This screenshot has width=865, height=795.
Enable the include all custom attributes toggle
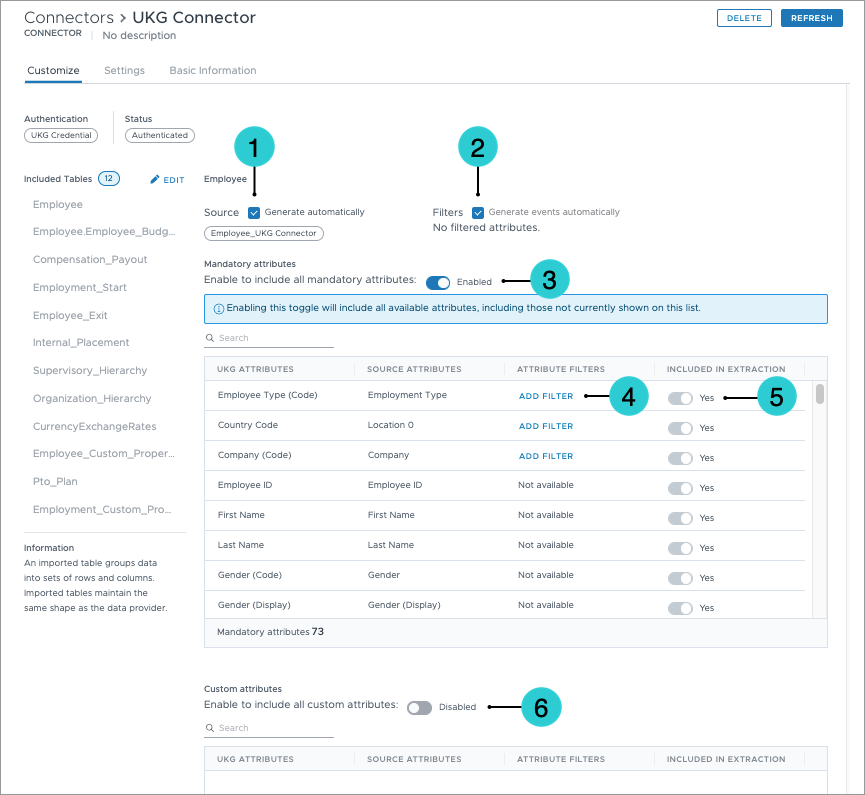pos(419,707)
